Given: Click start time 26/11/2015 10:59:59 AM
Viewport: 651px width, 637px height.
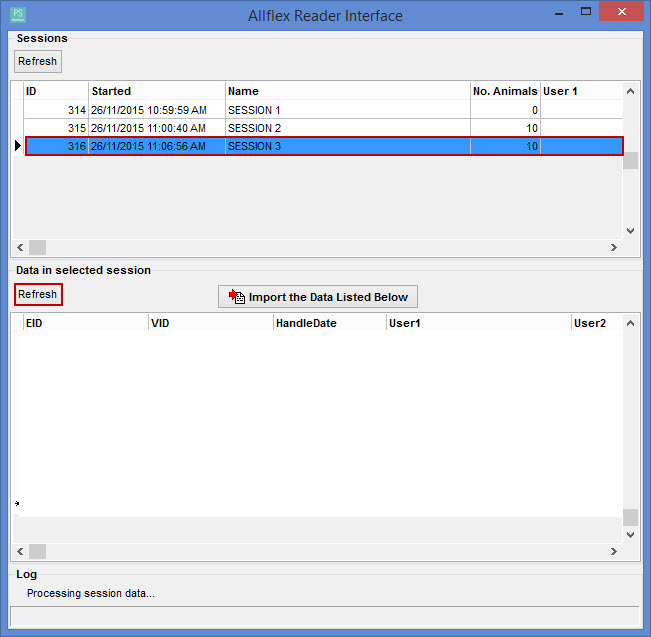Looking at the screenshot, I should (149, 110).
